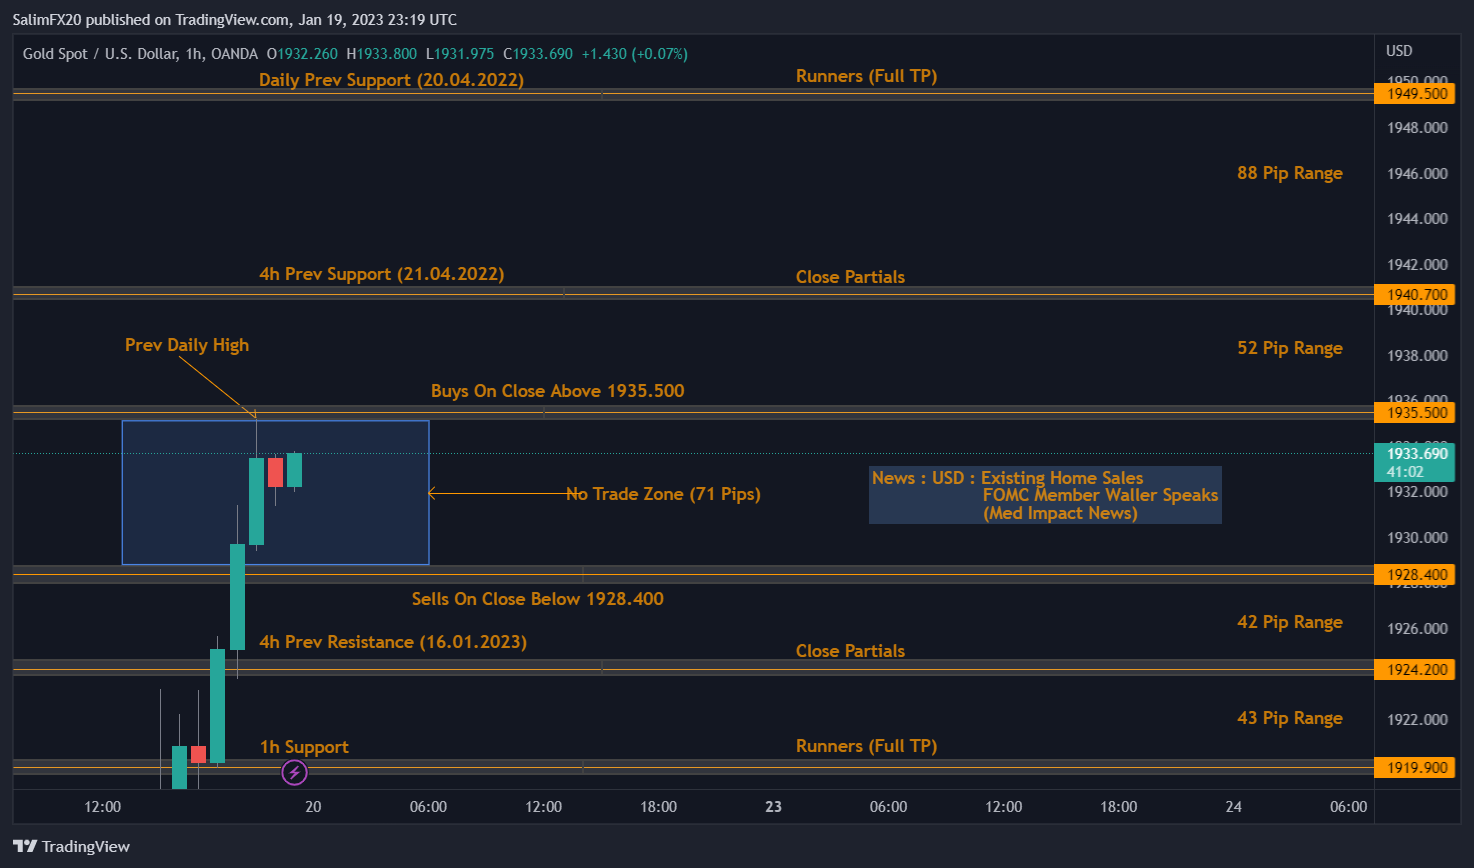Click the Prev Daily High arrow annotation
This screenshot has height=868, width=1474.
point(186,344)
